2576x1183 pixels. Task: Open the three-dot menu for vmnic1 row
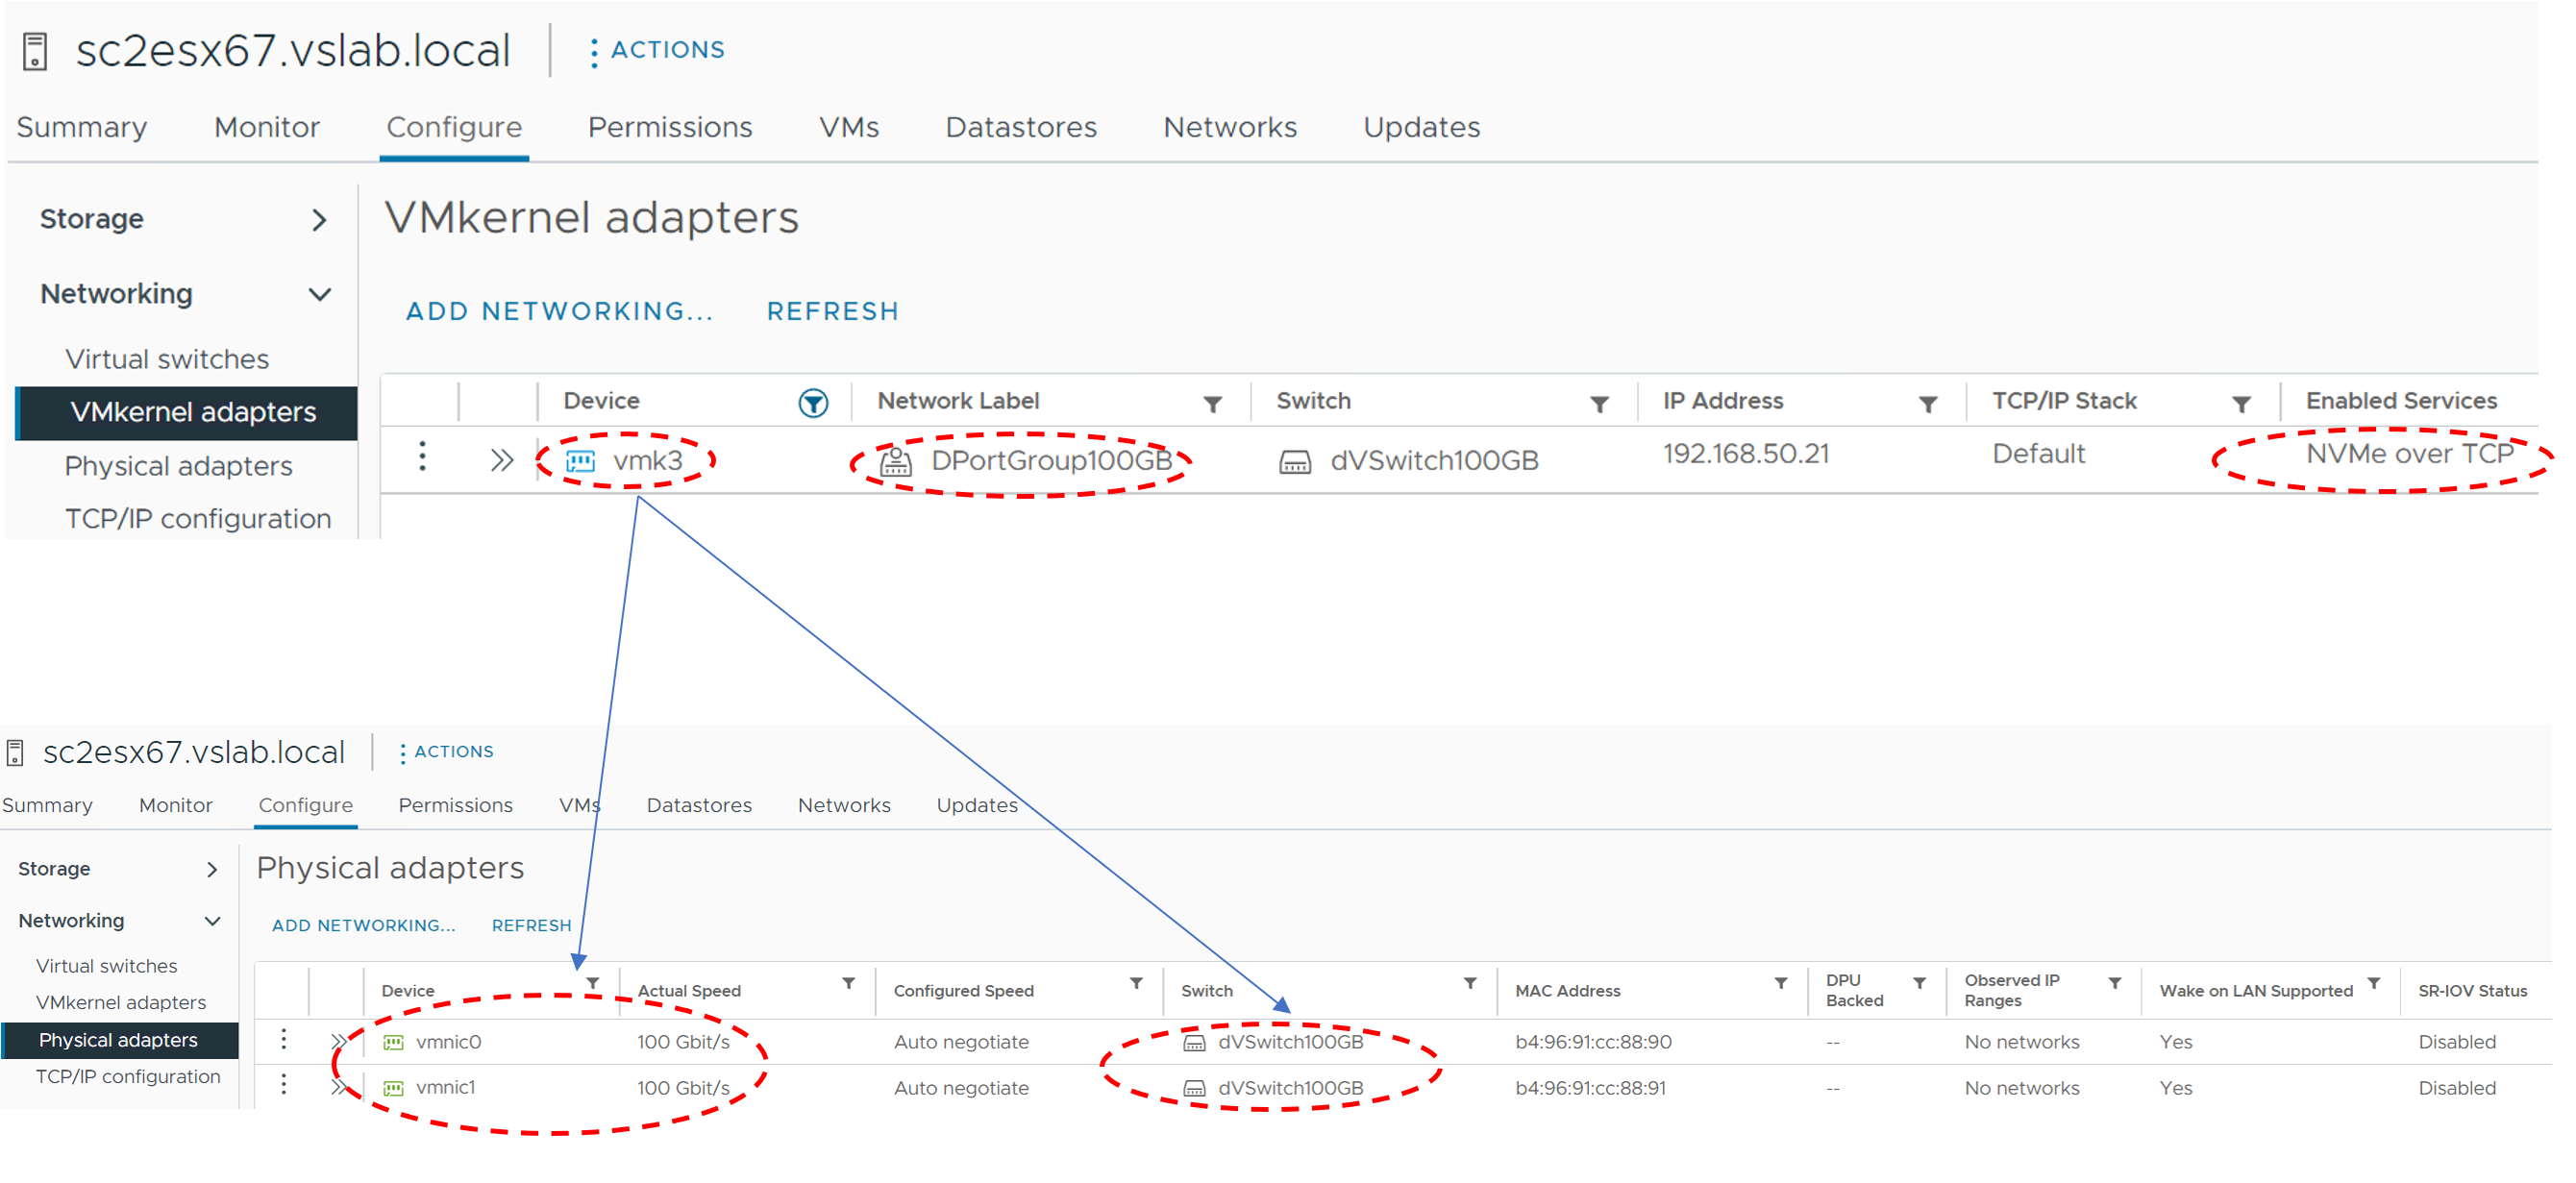[x=284, y=1086]
